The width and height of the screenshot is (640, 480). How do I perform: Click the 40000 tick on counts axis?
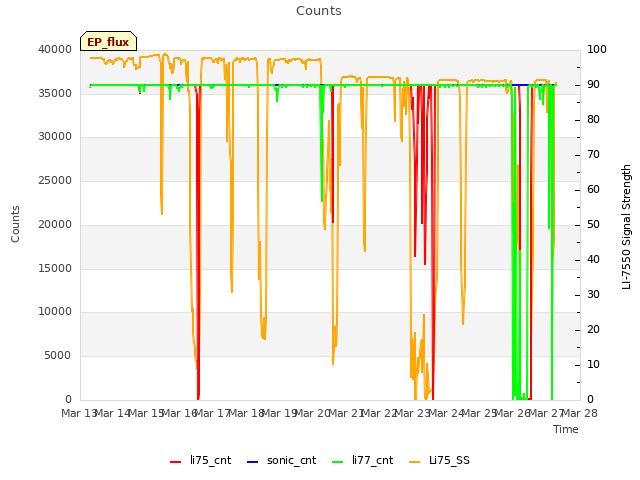coord(55,49)
